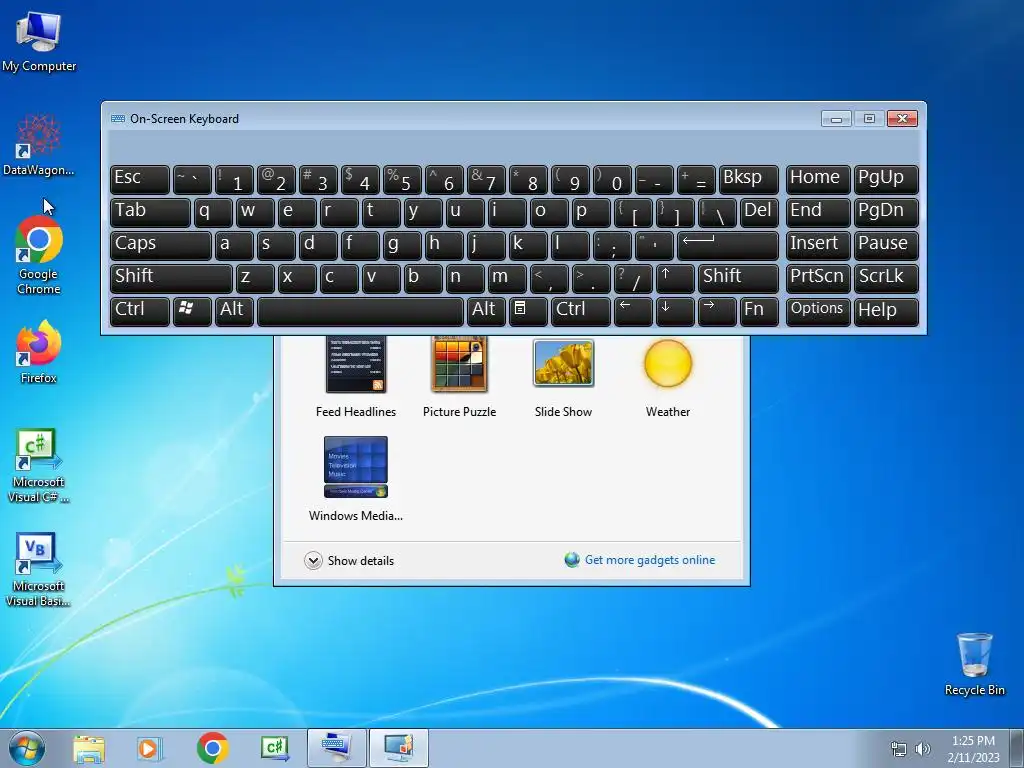Open the network tray icon
This screenshot has height=768, width=1024.
pos(899,749)
